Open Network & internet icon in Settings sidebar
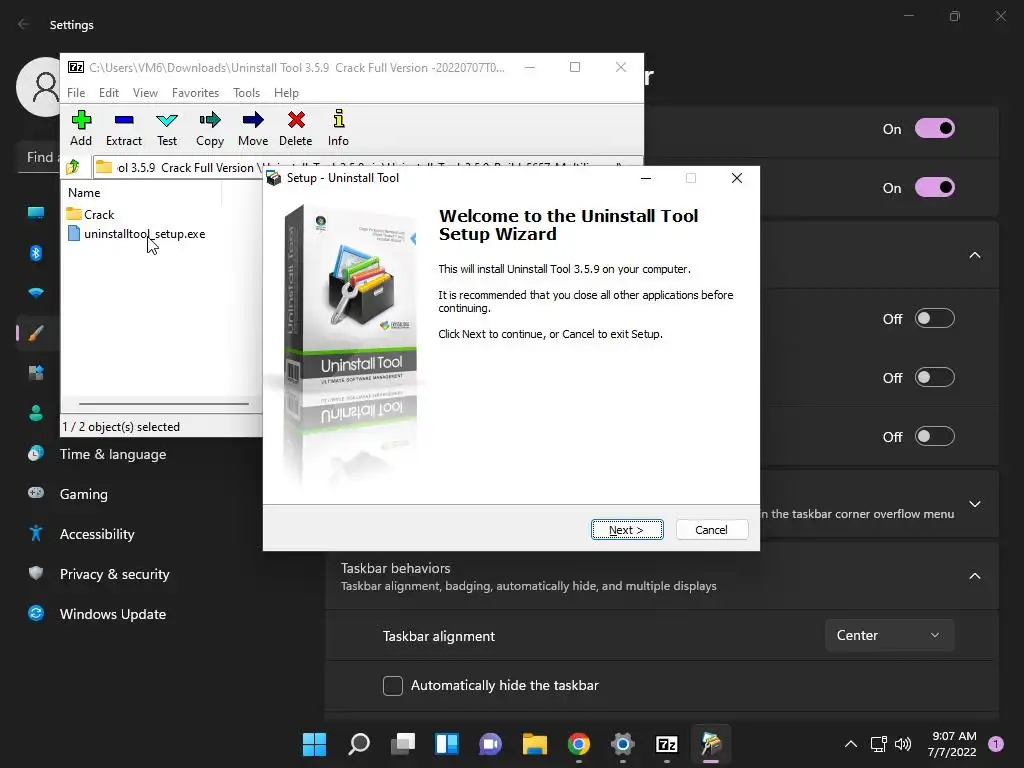Image resolution: width=1024 pixels, height=768 pixels. (36, 293)
